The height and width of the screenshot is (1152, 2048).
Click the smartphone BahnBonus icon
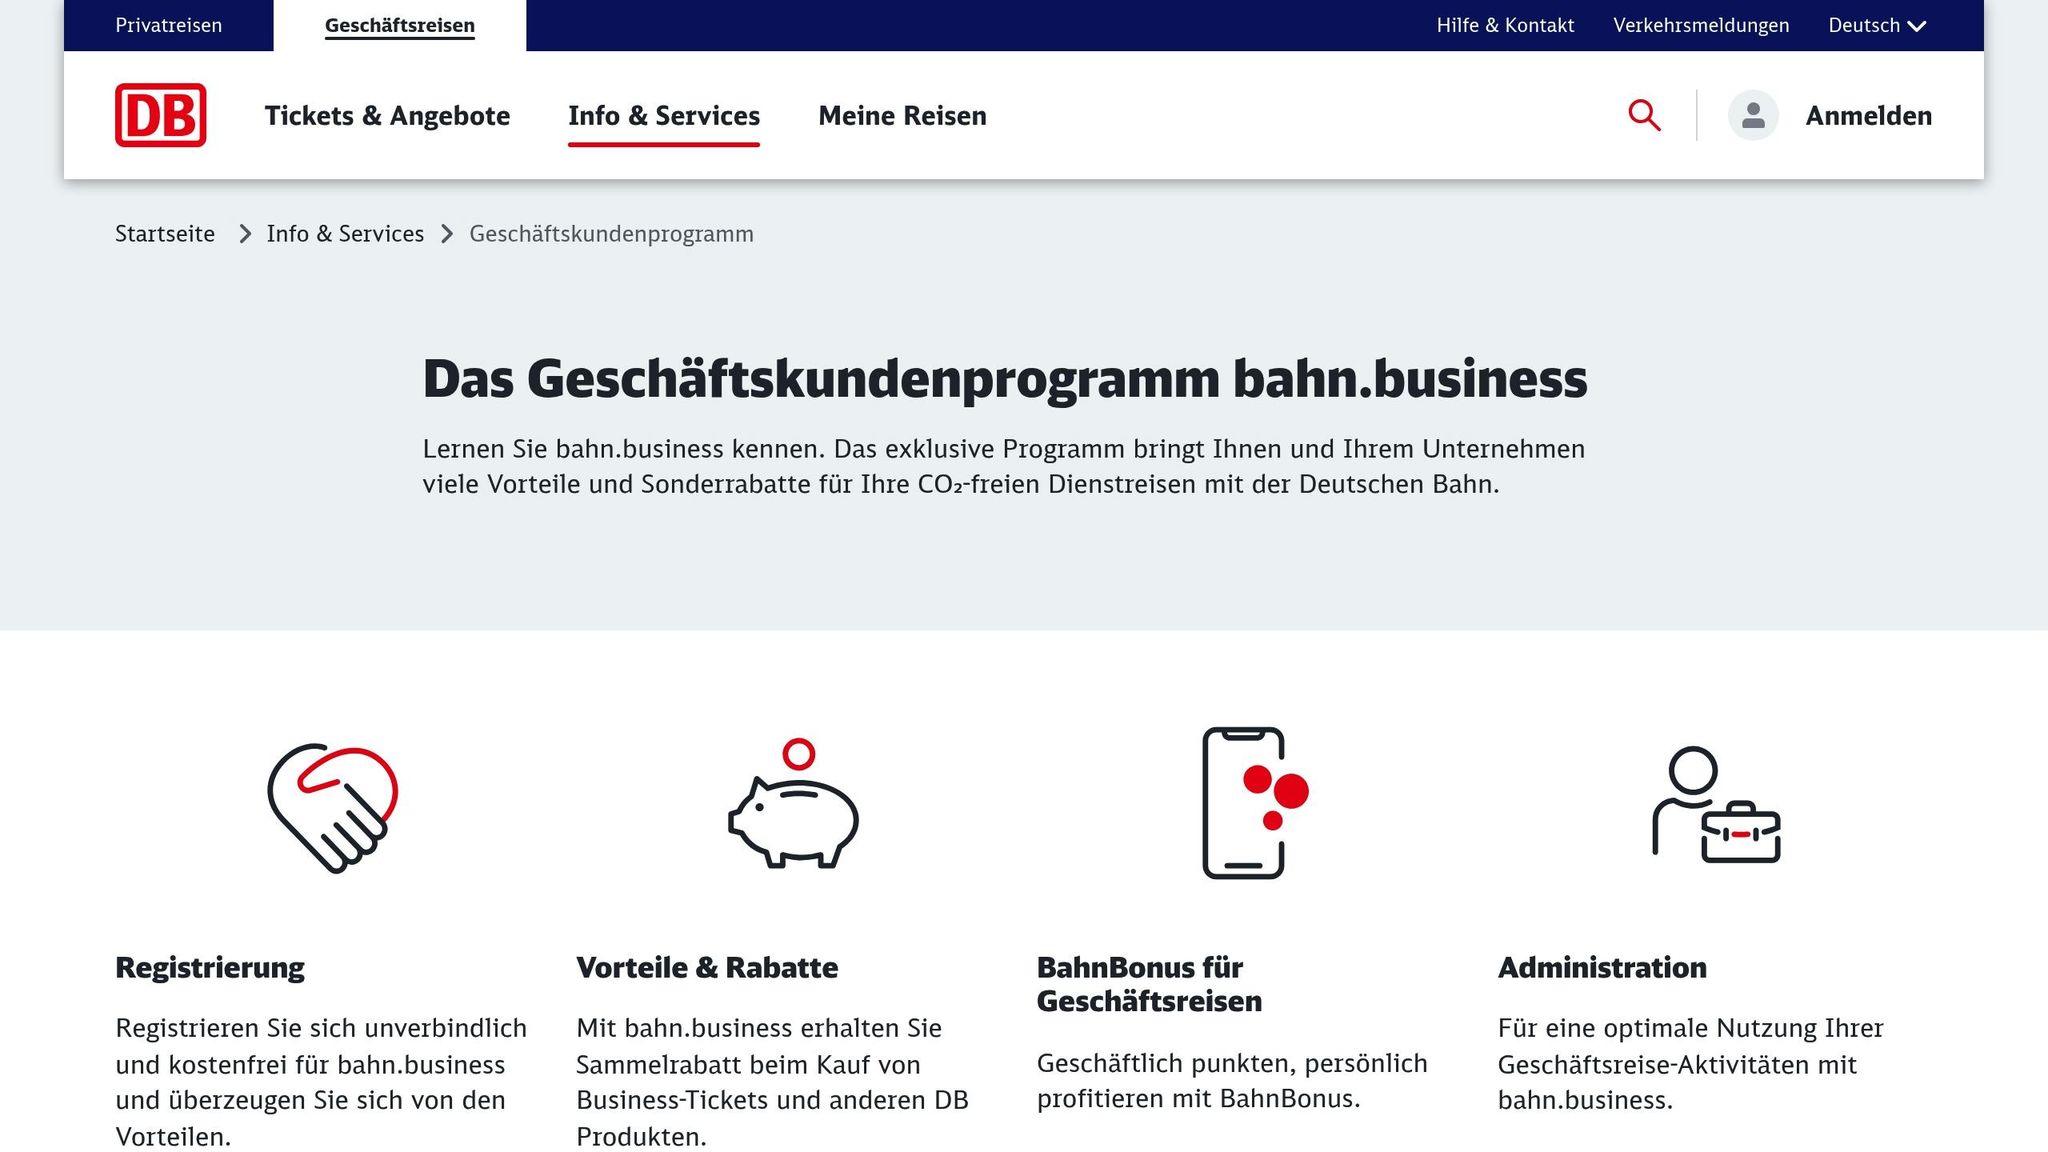pyautogui.click(x=1255, y=803)
